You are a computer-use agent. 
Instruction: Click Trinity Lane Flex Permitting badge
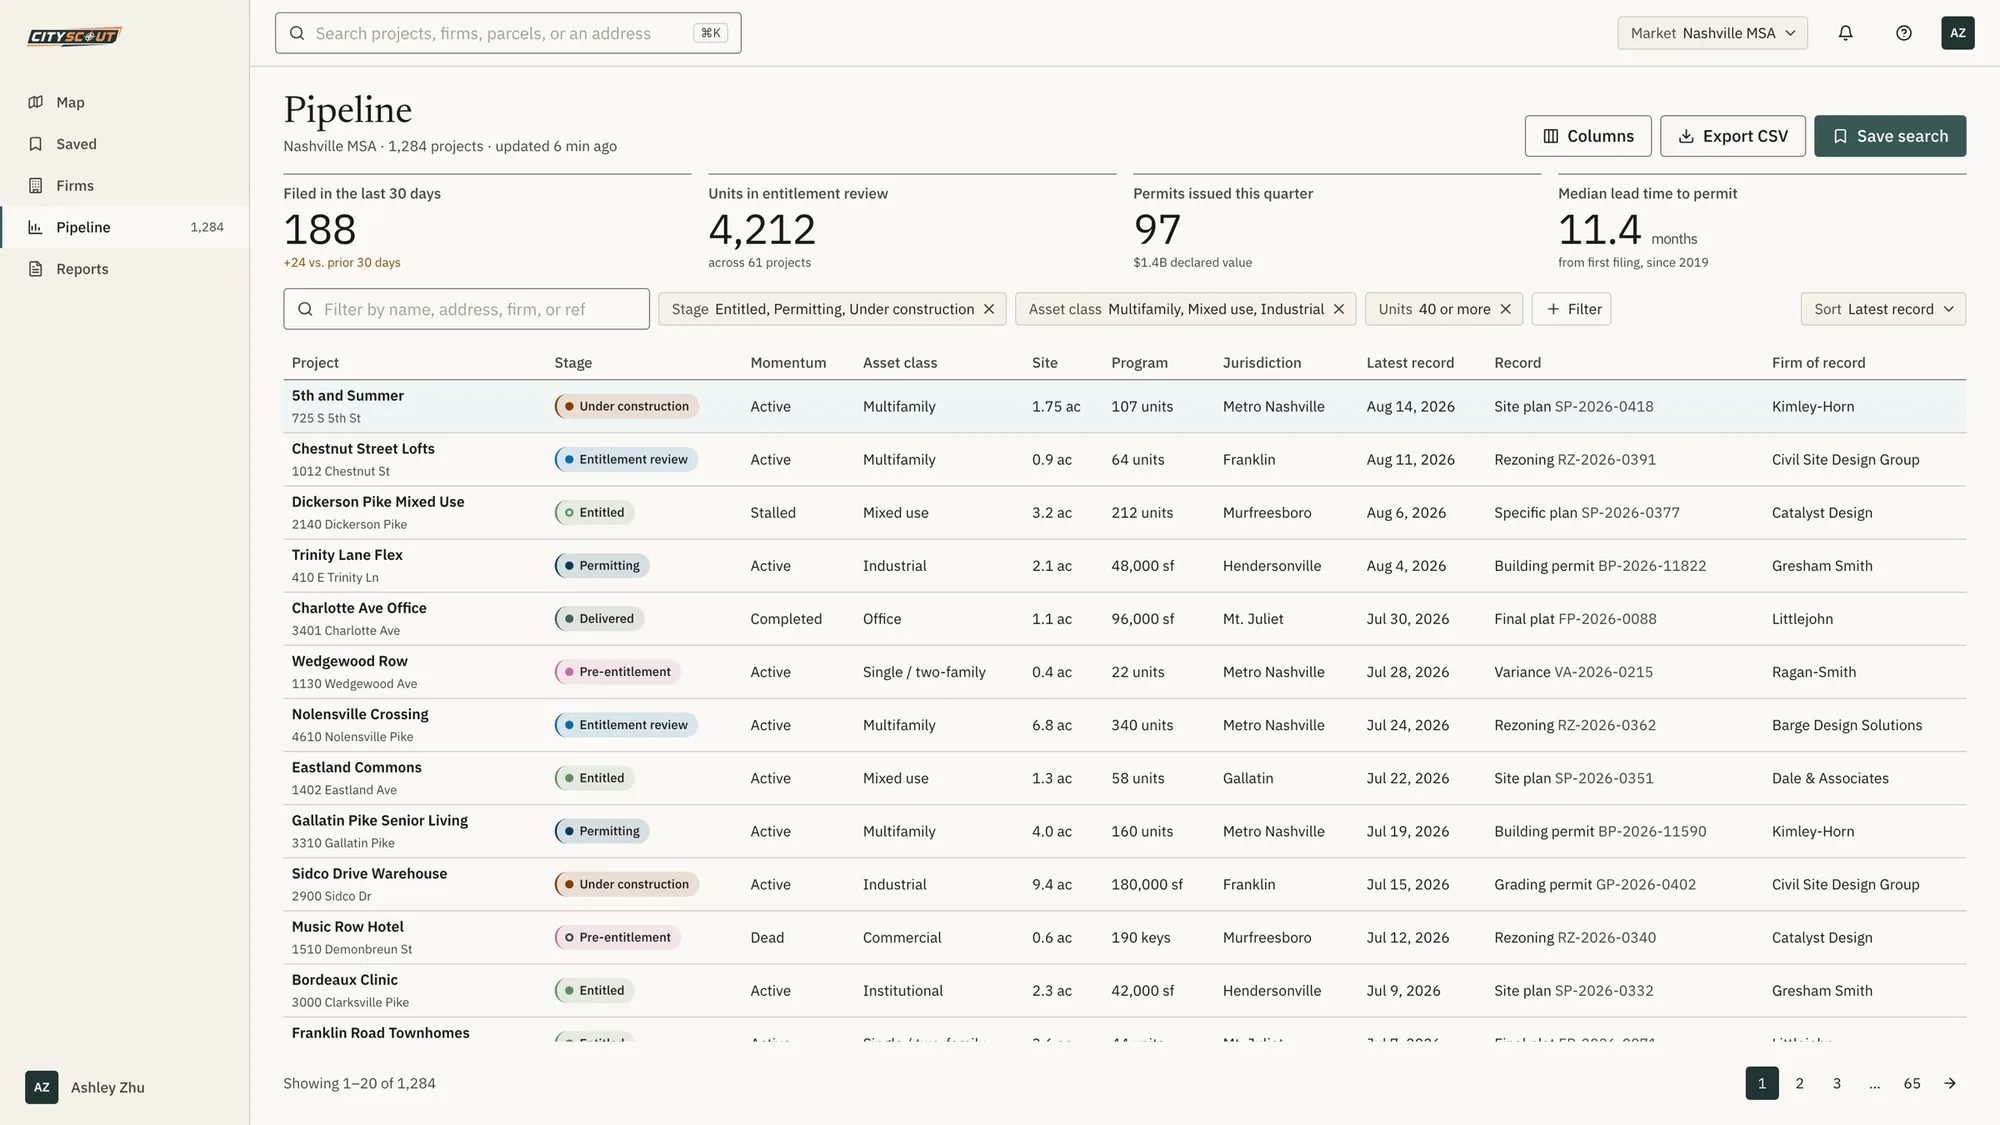pos(602,566)
